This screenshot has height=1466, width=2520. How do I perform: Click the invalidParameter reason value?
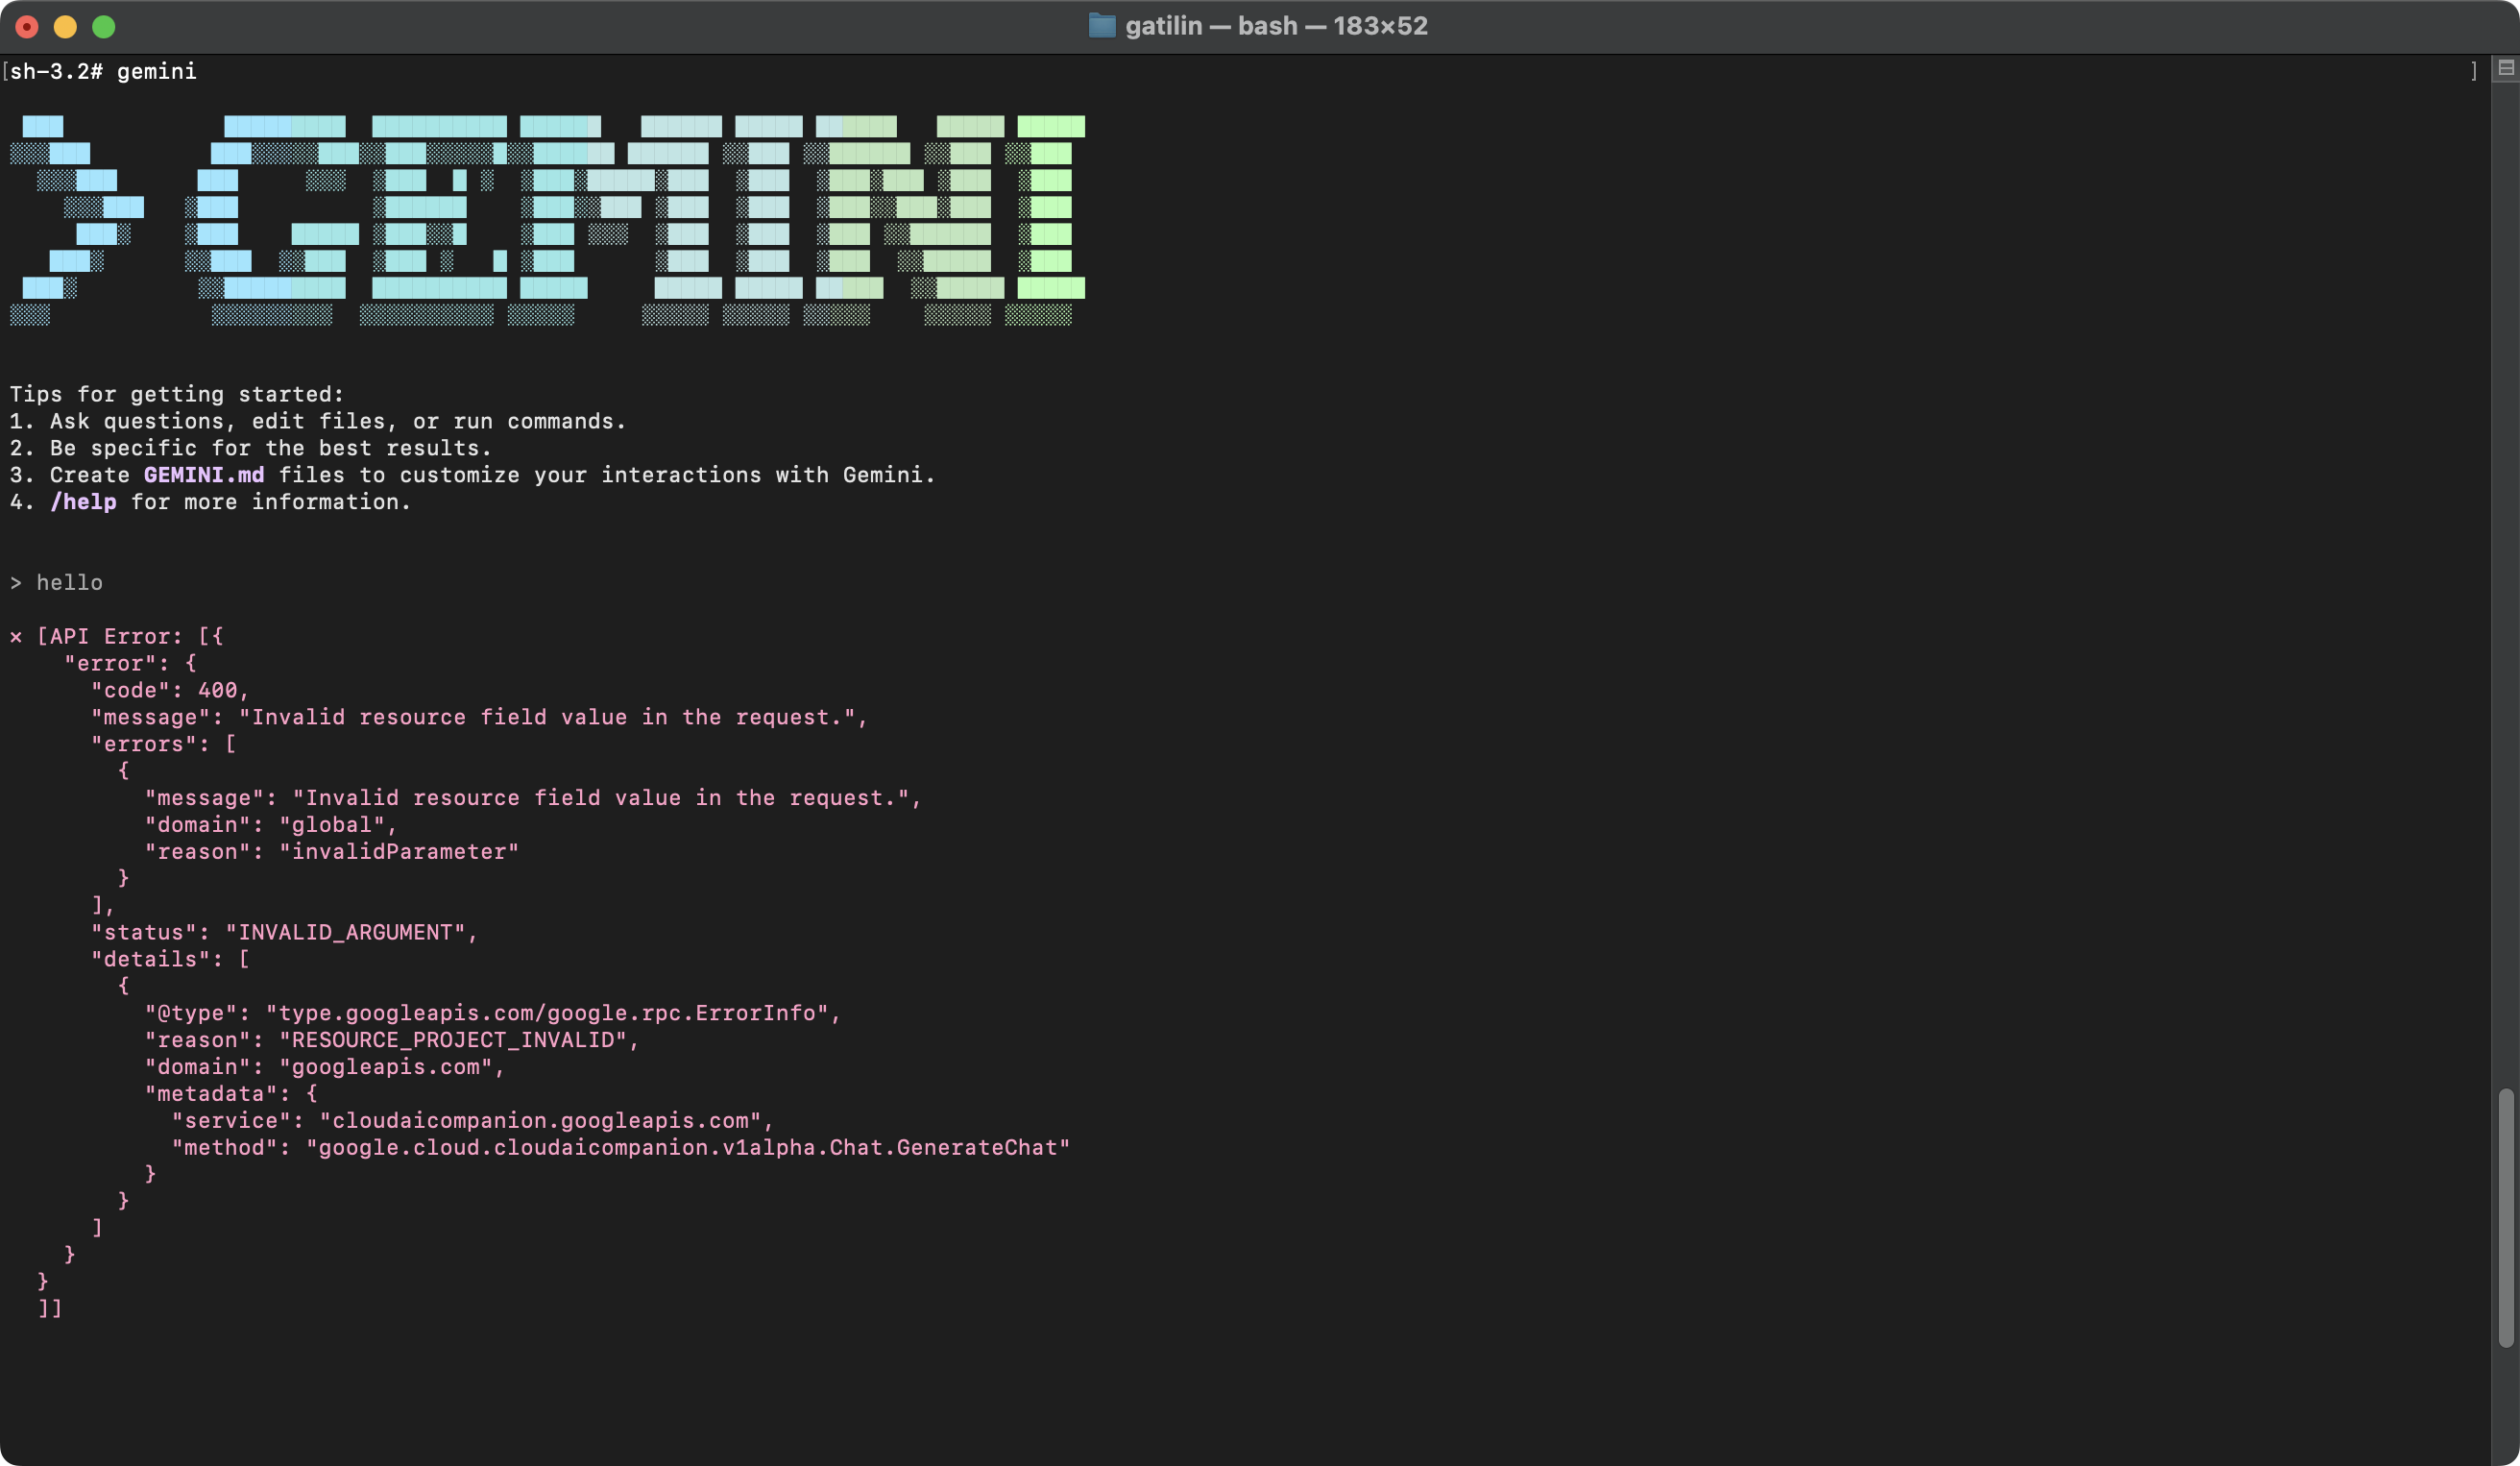(399, 852)
